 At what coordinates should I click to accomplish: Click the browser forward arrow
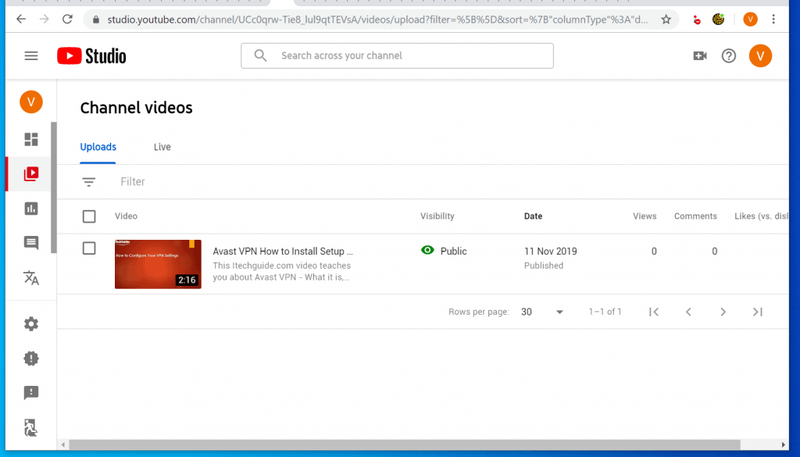coord(44,19)
